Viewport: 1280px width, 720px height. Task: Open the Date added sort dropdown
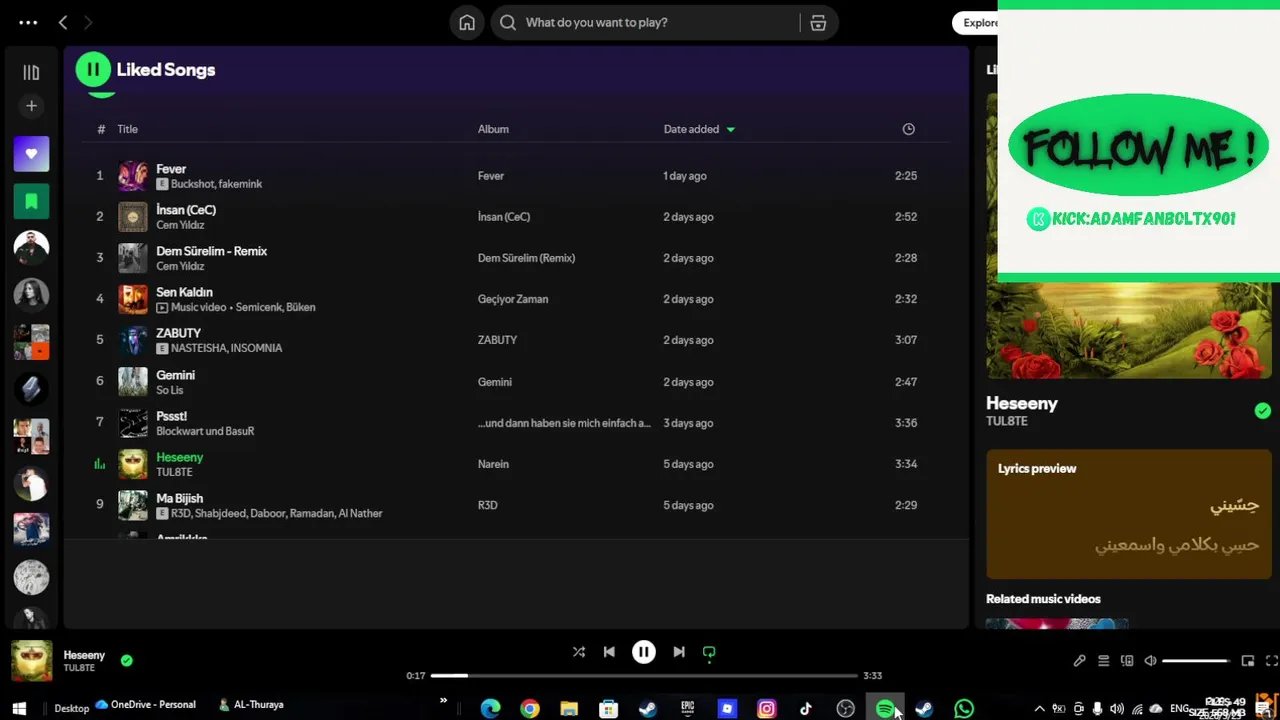pyautogui.click(x=699, y=129)
